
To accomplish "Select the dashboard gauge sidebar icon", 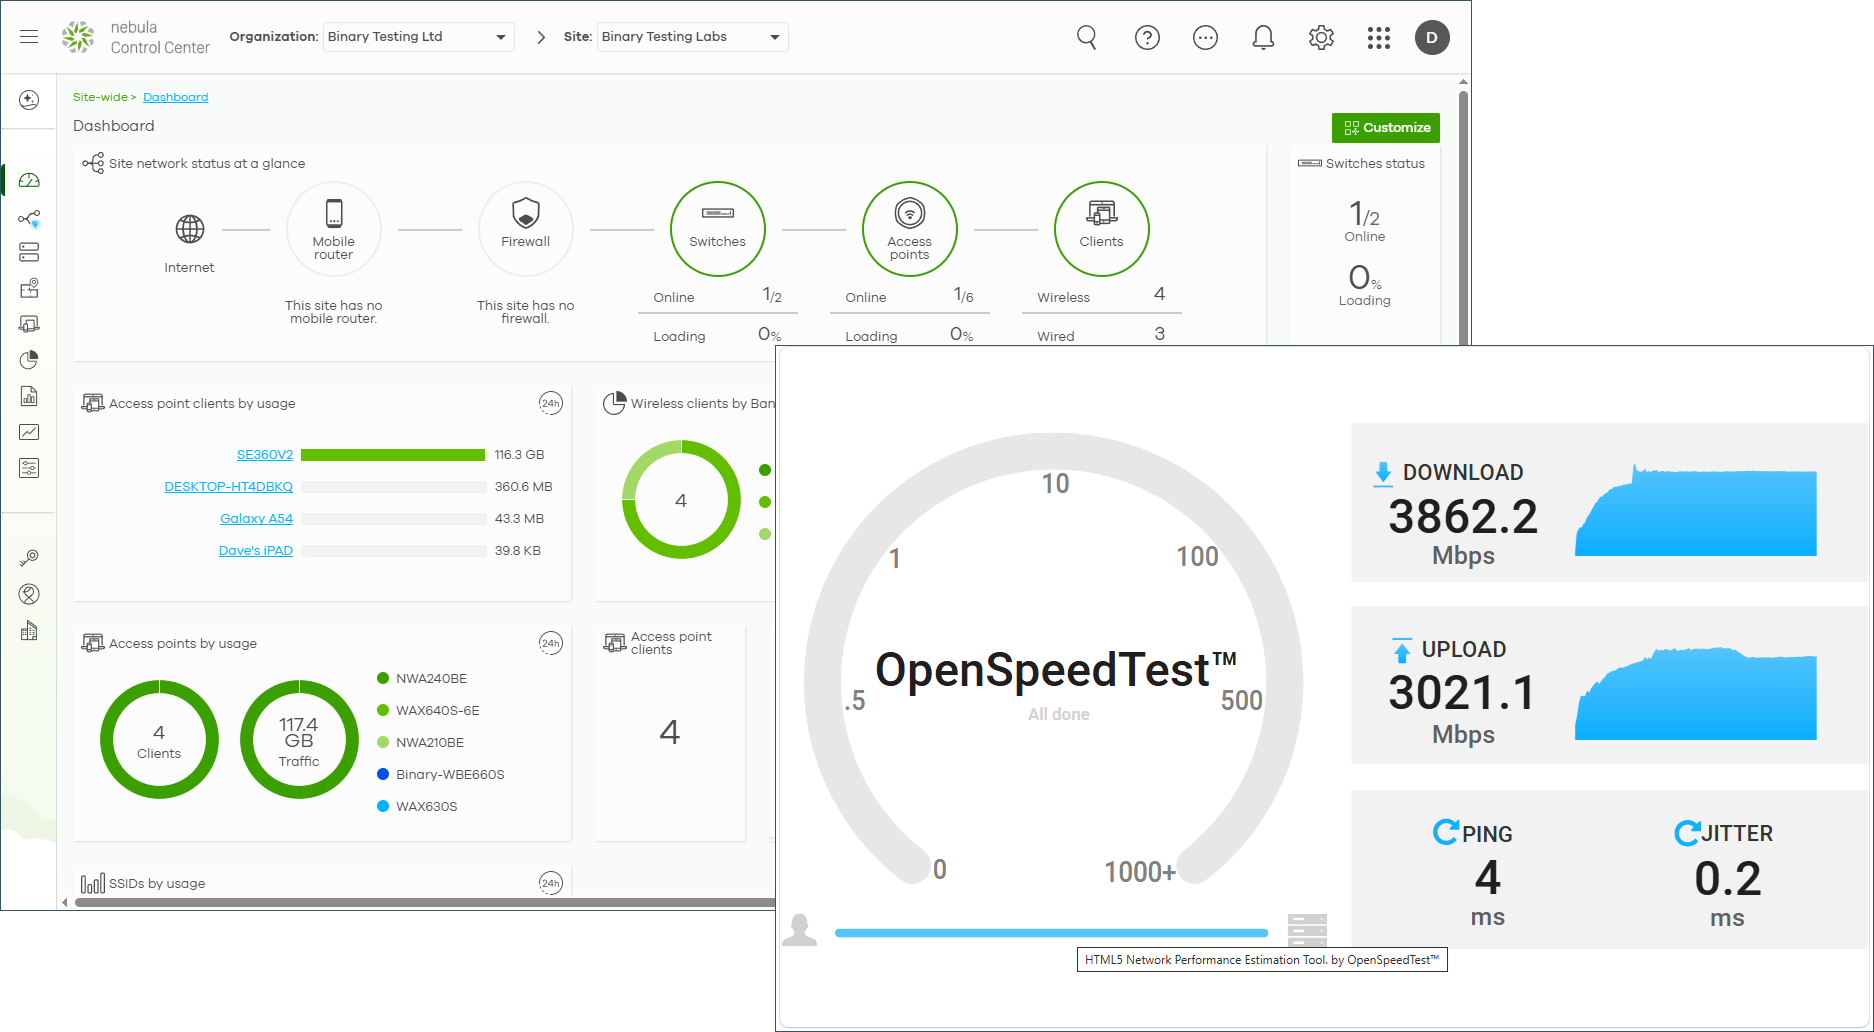I will pyautogui.click(x=29, y=180).
